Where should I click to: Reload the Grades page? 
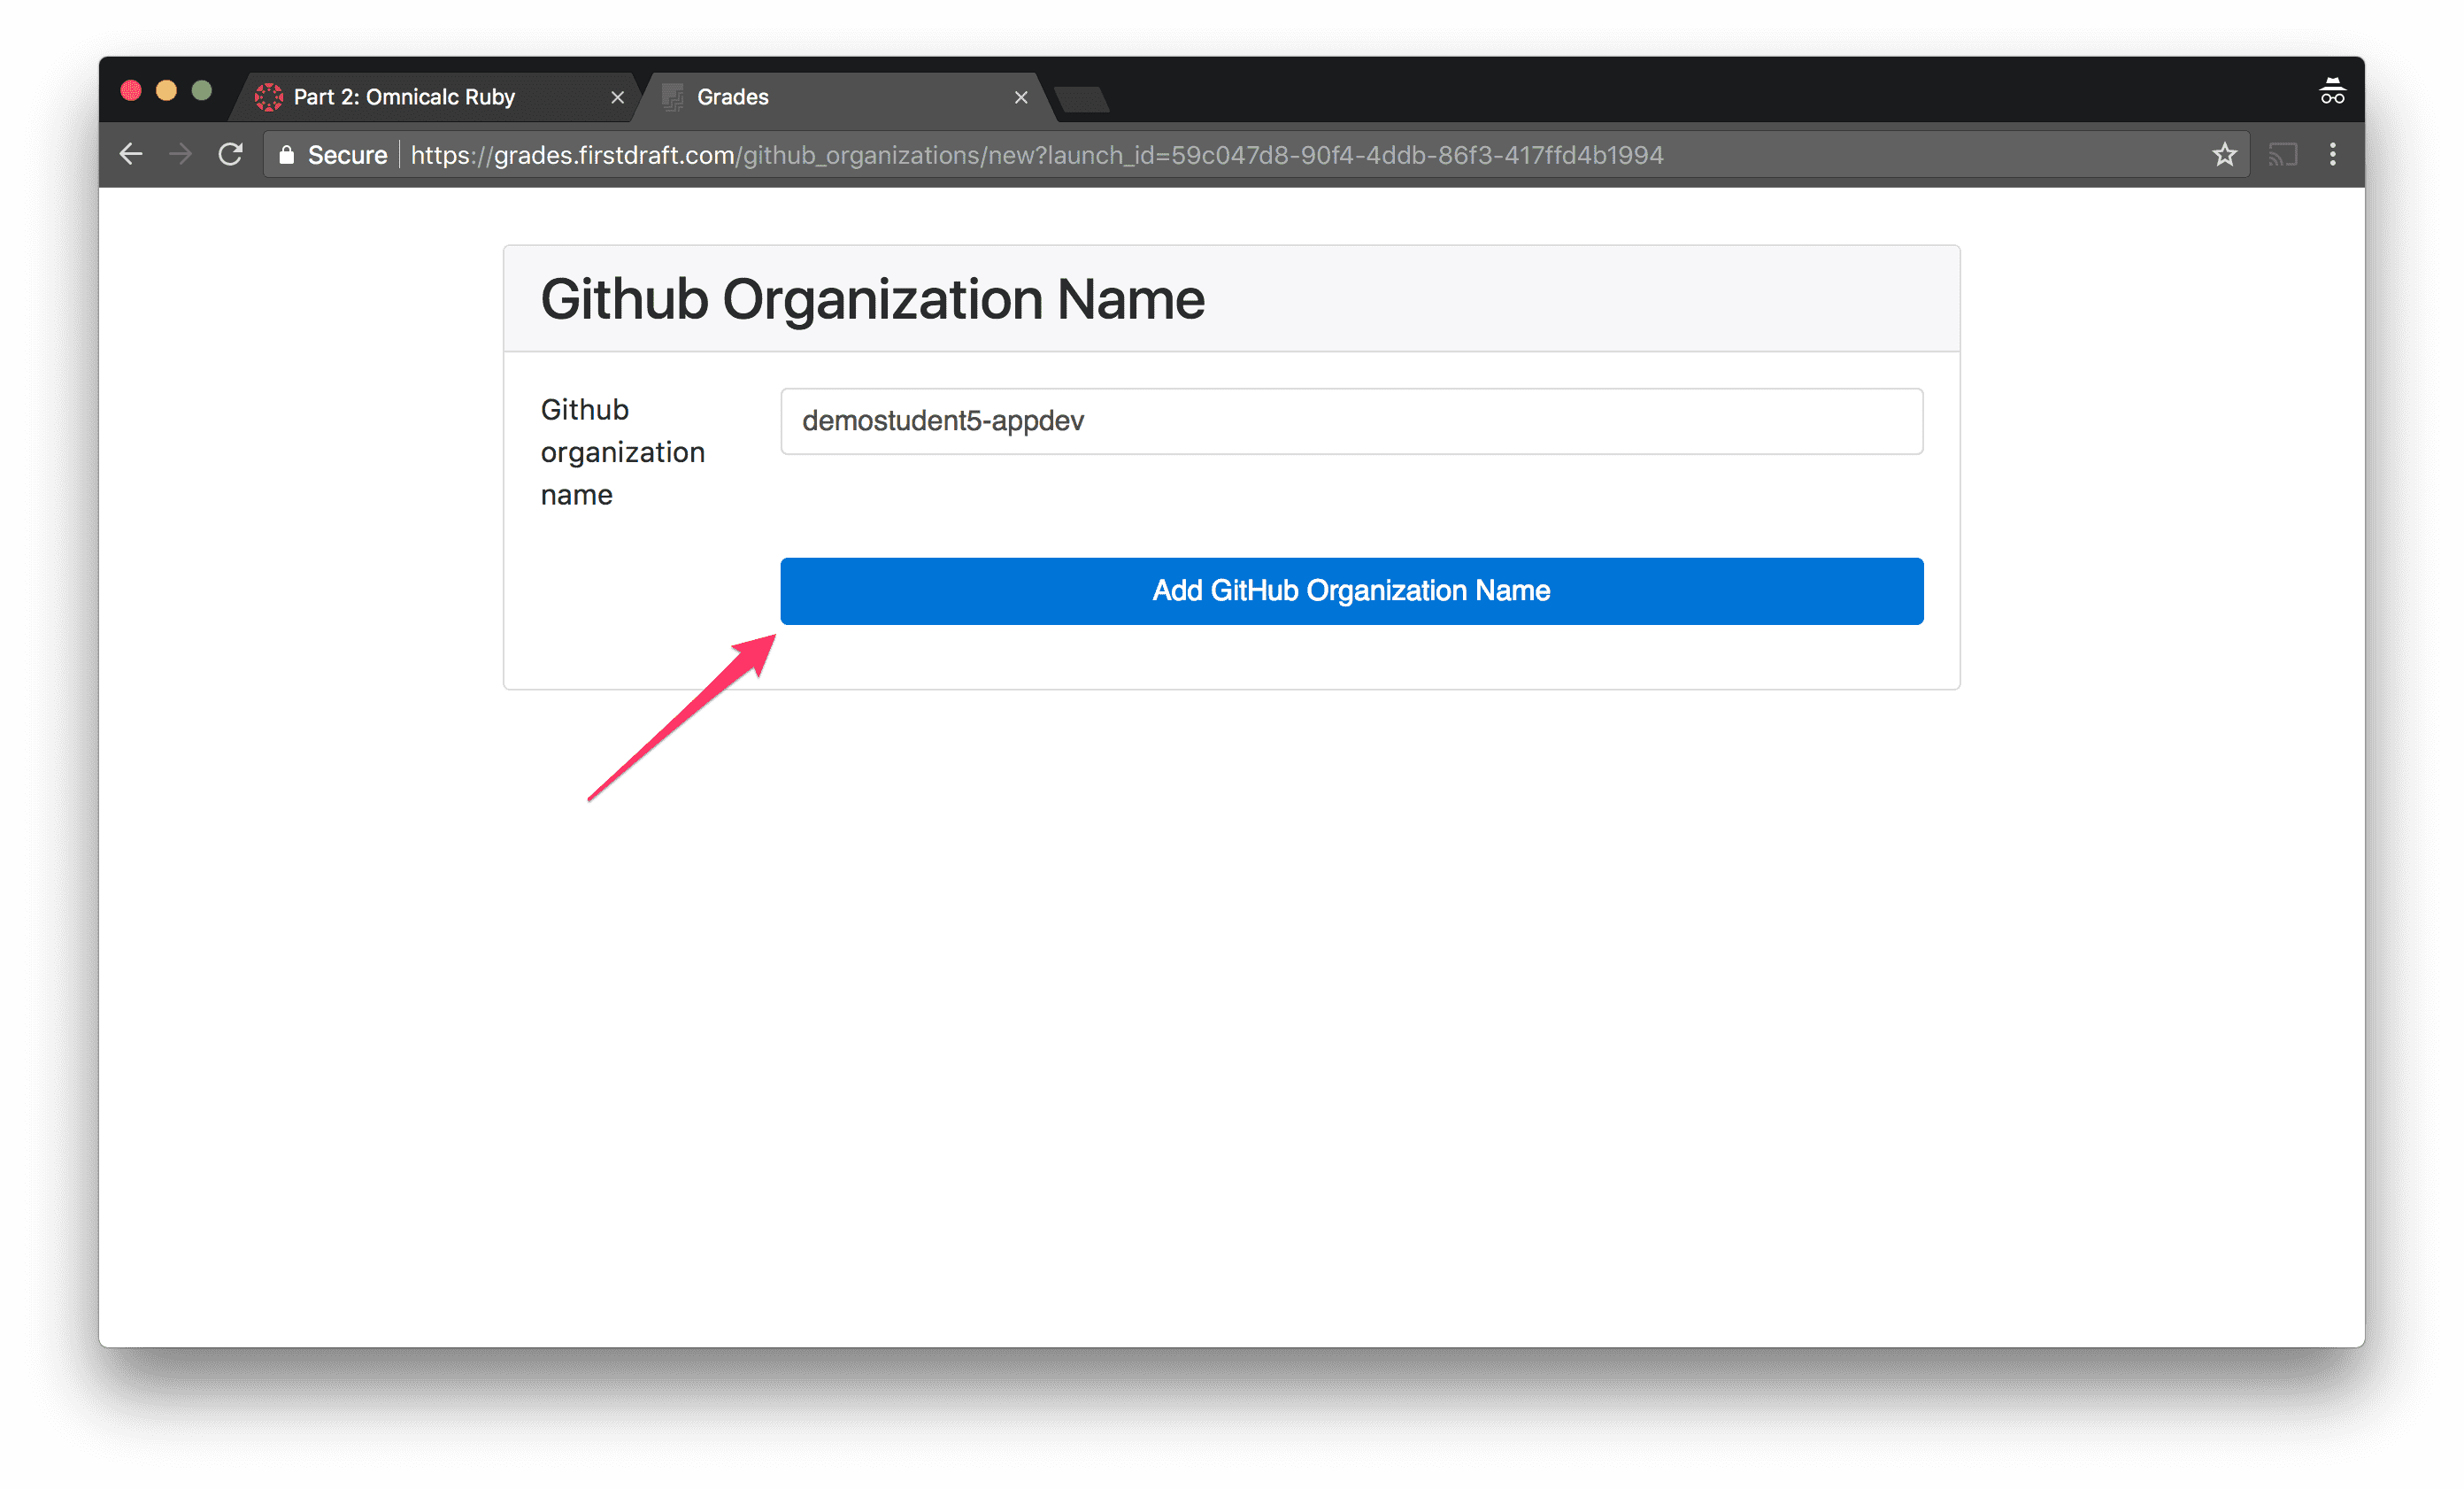click(x=231, y=155)
